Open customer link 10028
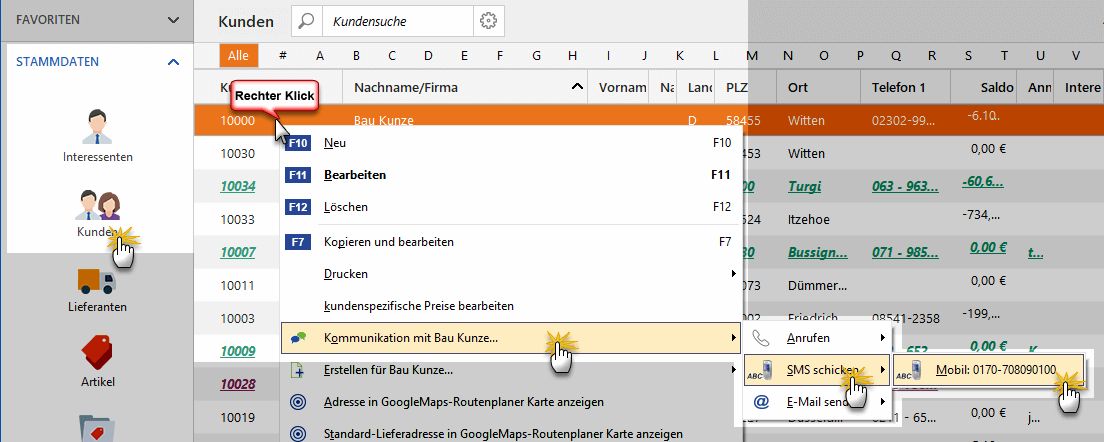Screen dimensions: 1104x442 click(x=237, y=384)
